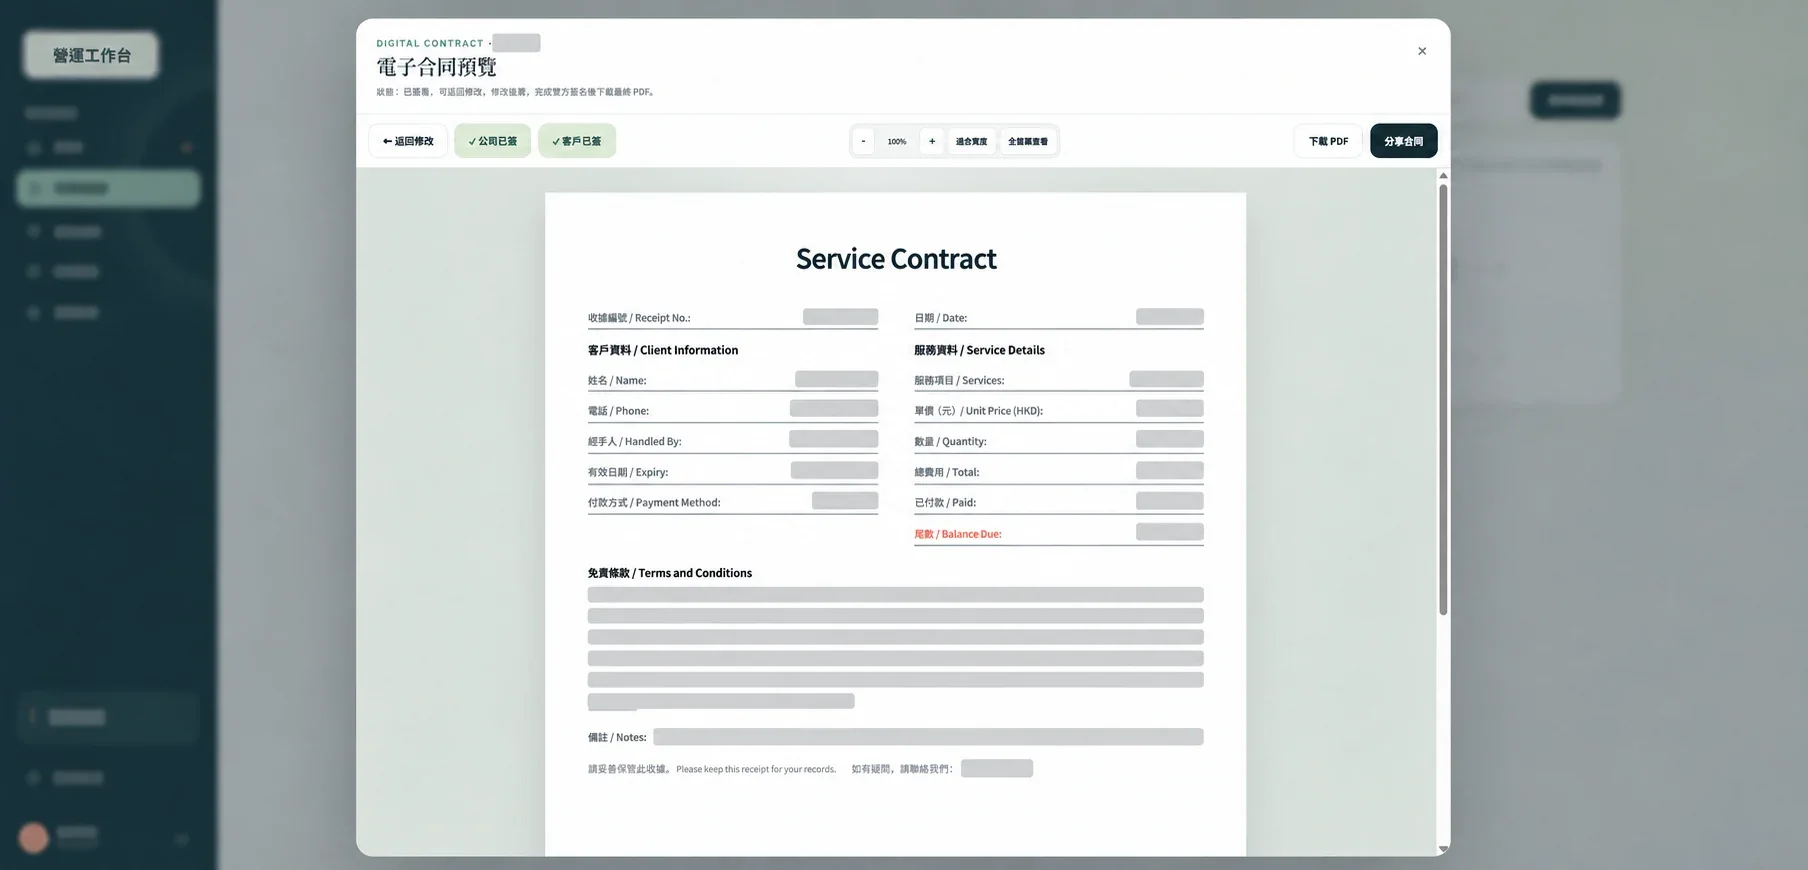Image resolution: width=1808 pixels, height=870 pixels.
Task: Open 營運工作台 in the background sidebar
Action: point(91,55)
